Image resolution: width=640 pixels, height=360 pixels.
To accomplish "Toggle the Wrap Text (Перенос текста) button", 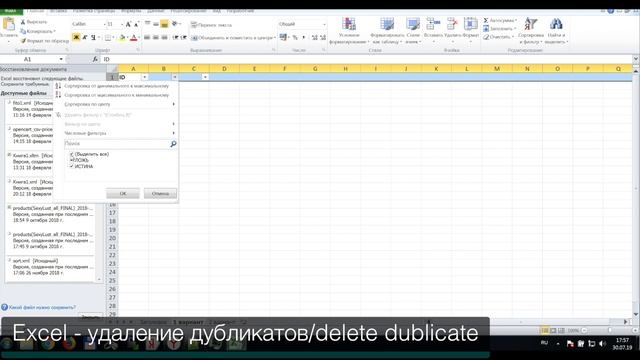I will 211,25.
